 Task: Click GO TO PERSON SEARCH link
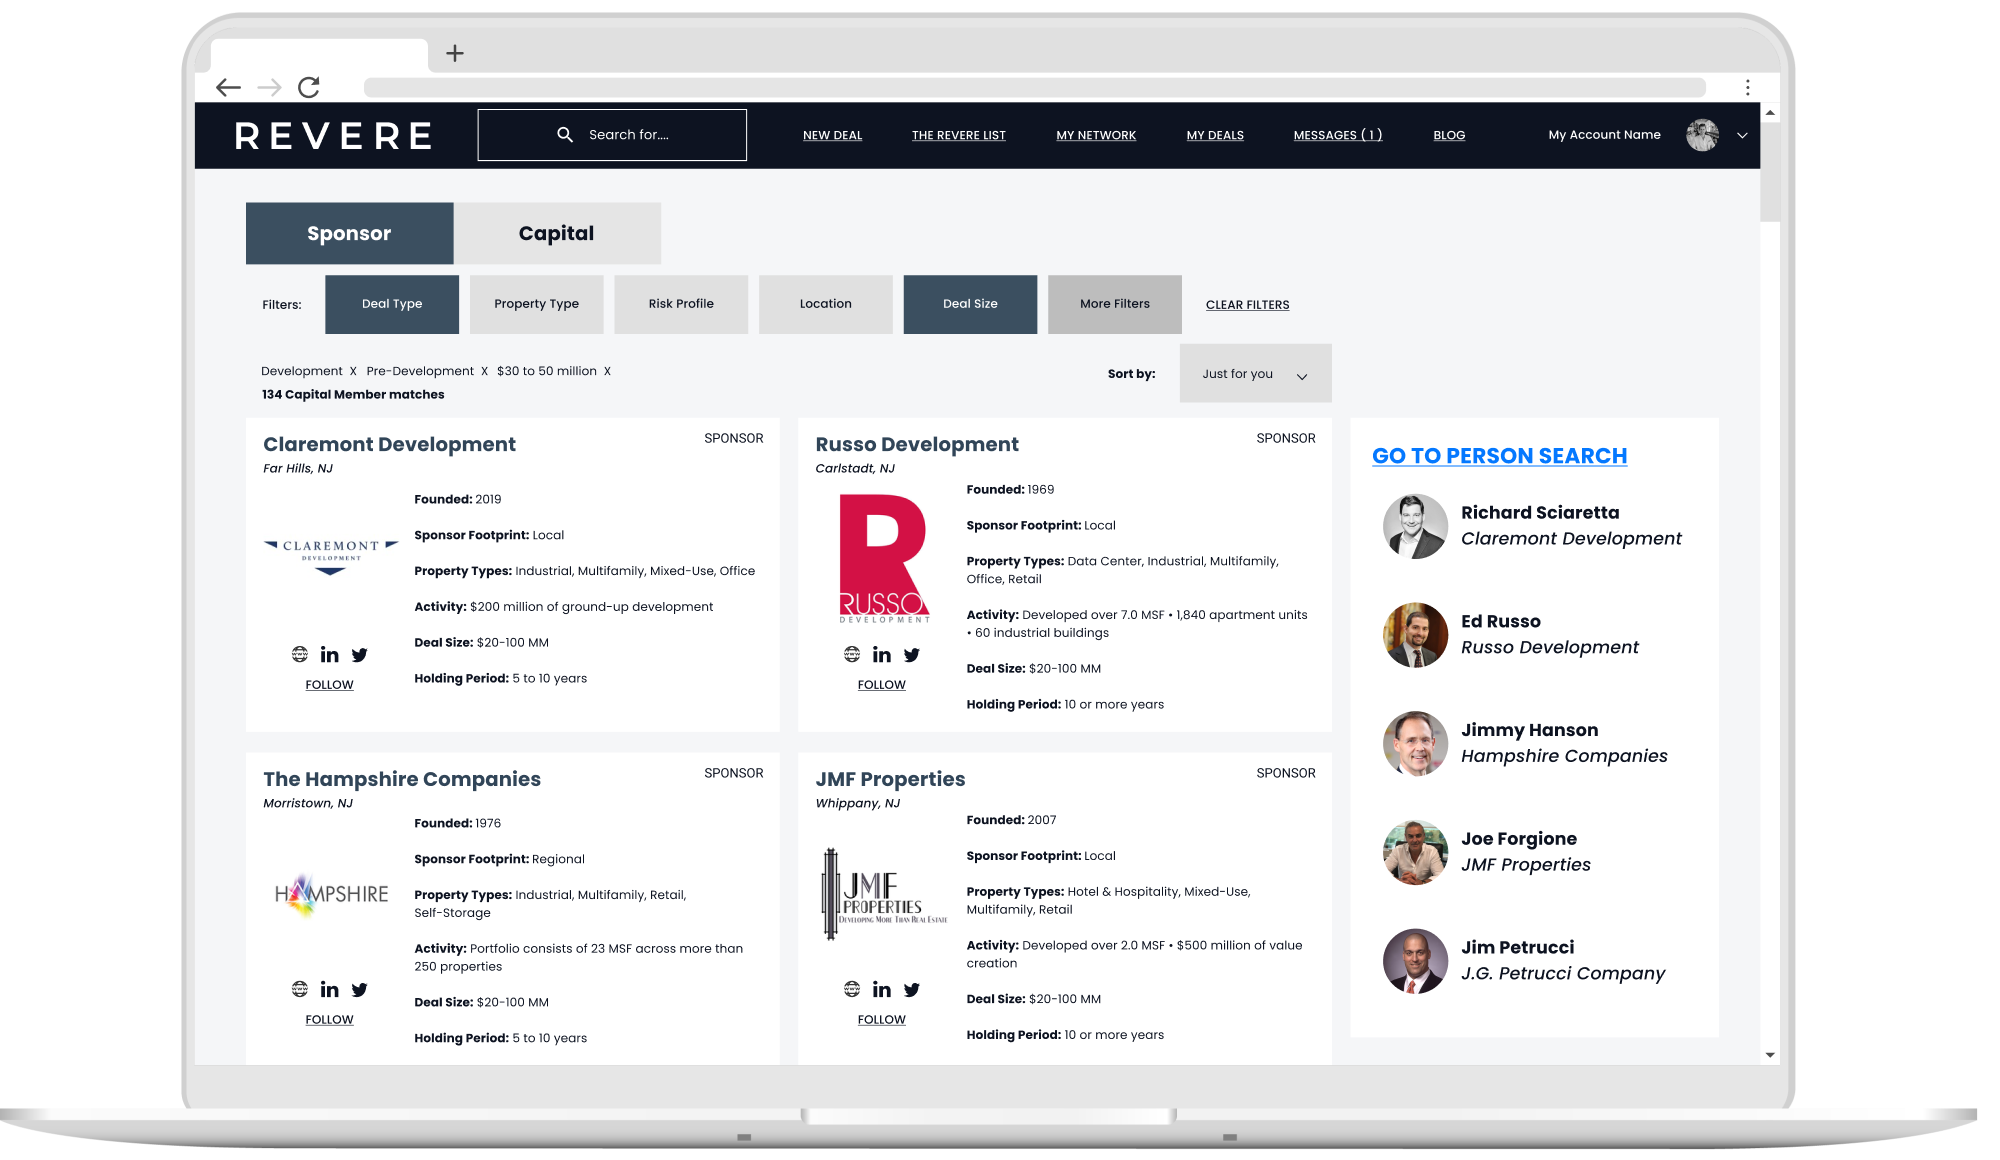click(x=1499, y=456)
